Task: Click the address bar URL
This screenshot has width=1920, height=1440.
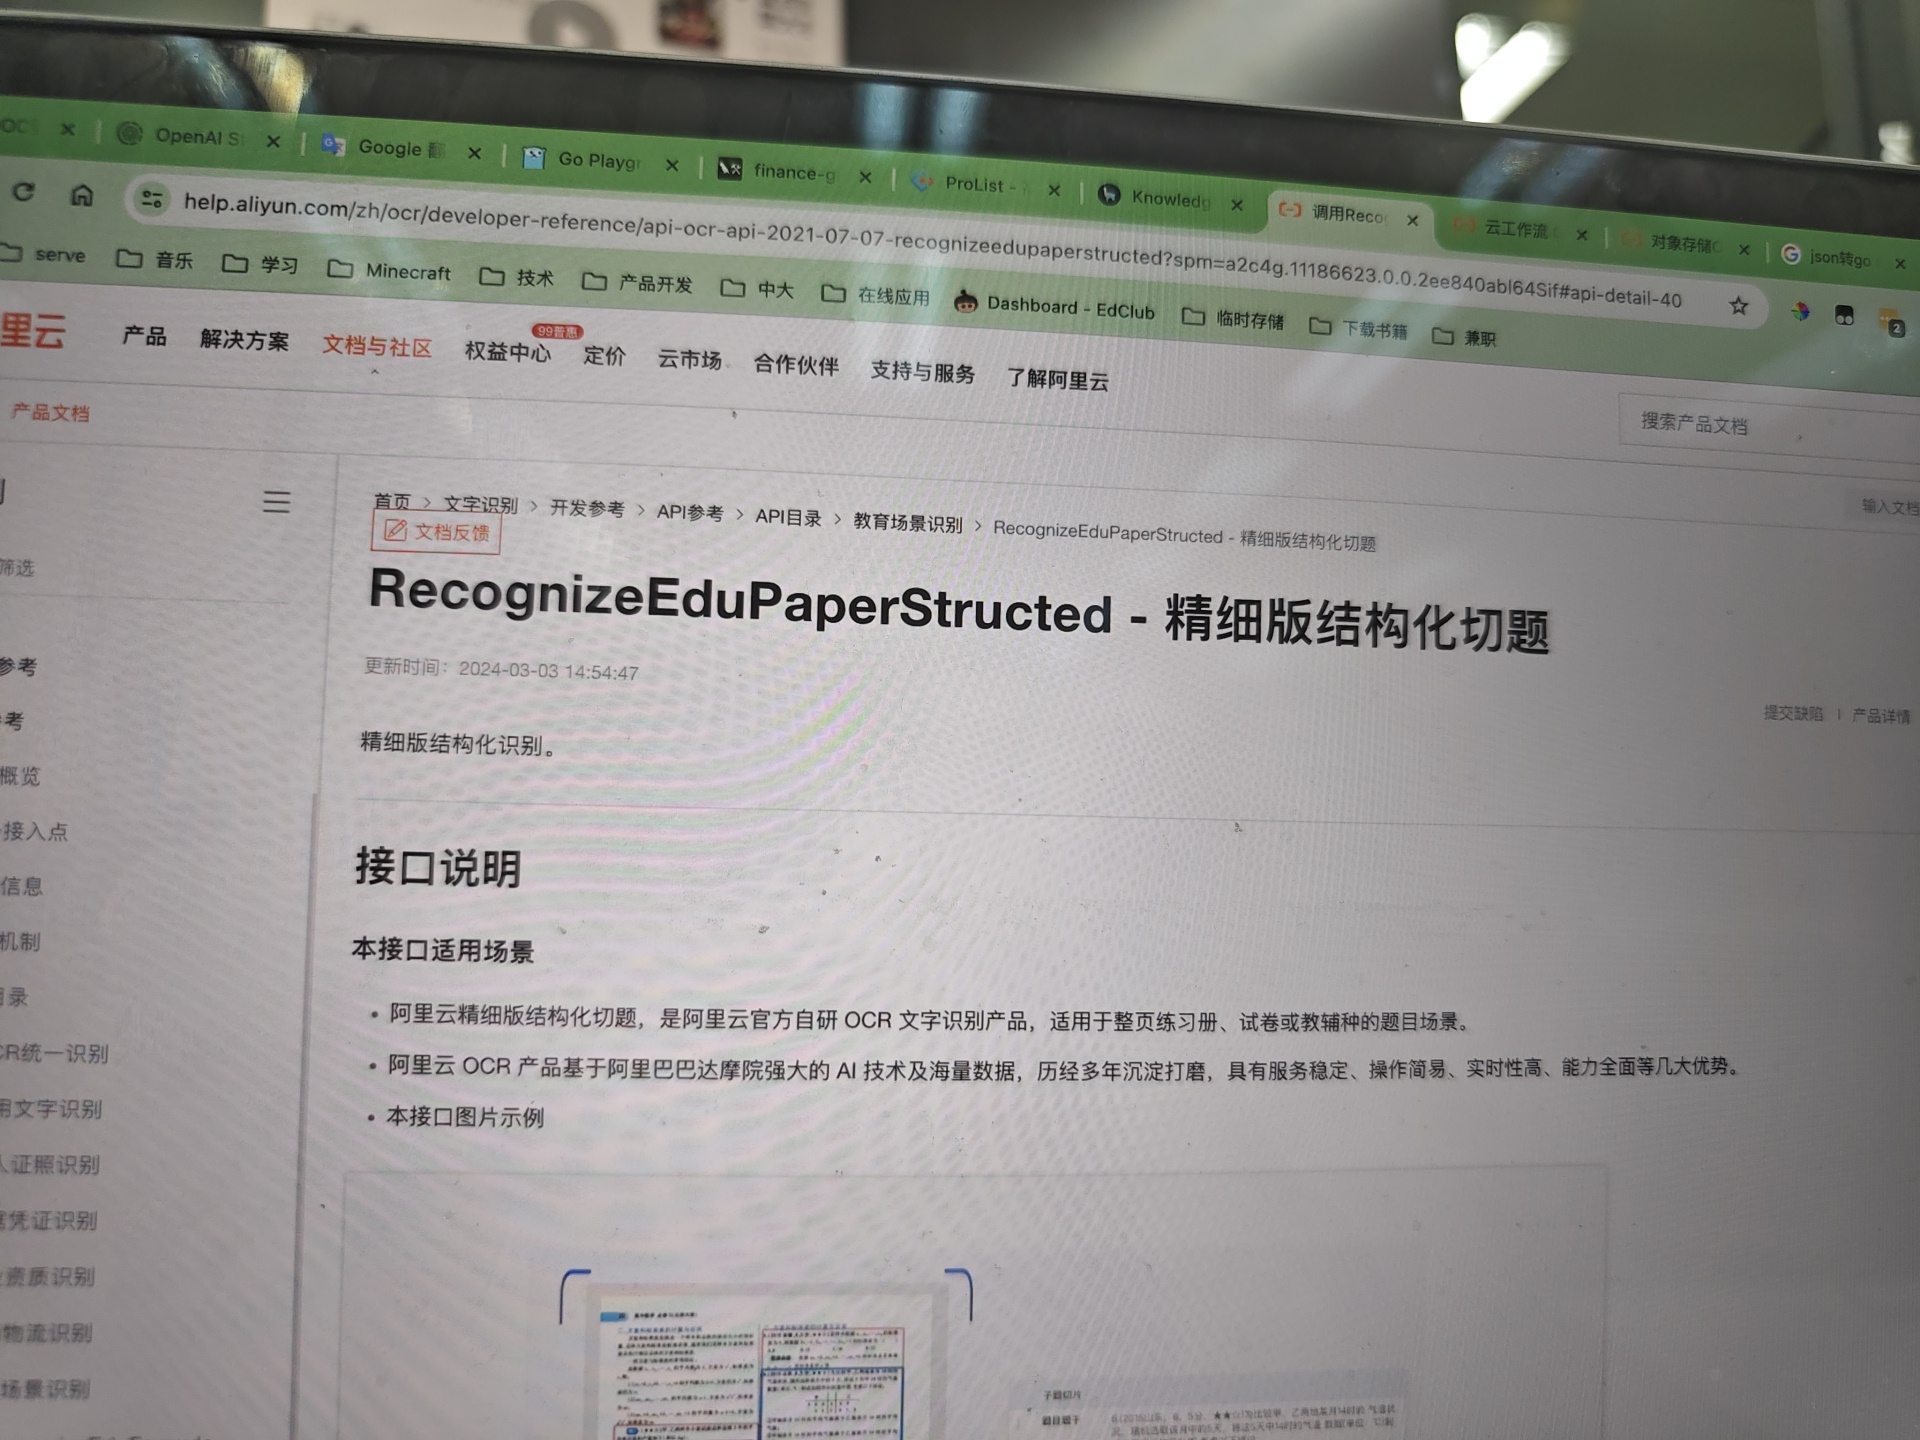Action: click(932, 248)
